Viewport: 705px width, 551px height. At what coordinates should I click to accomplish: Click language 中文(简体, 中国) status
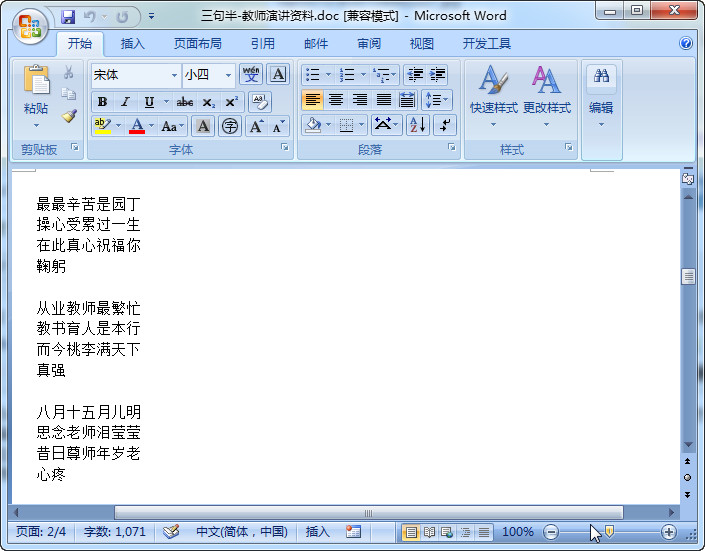(x=242, y=532)
